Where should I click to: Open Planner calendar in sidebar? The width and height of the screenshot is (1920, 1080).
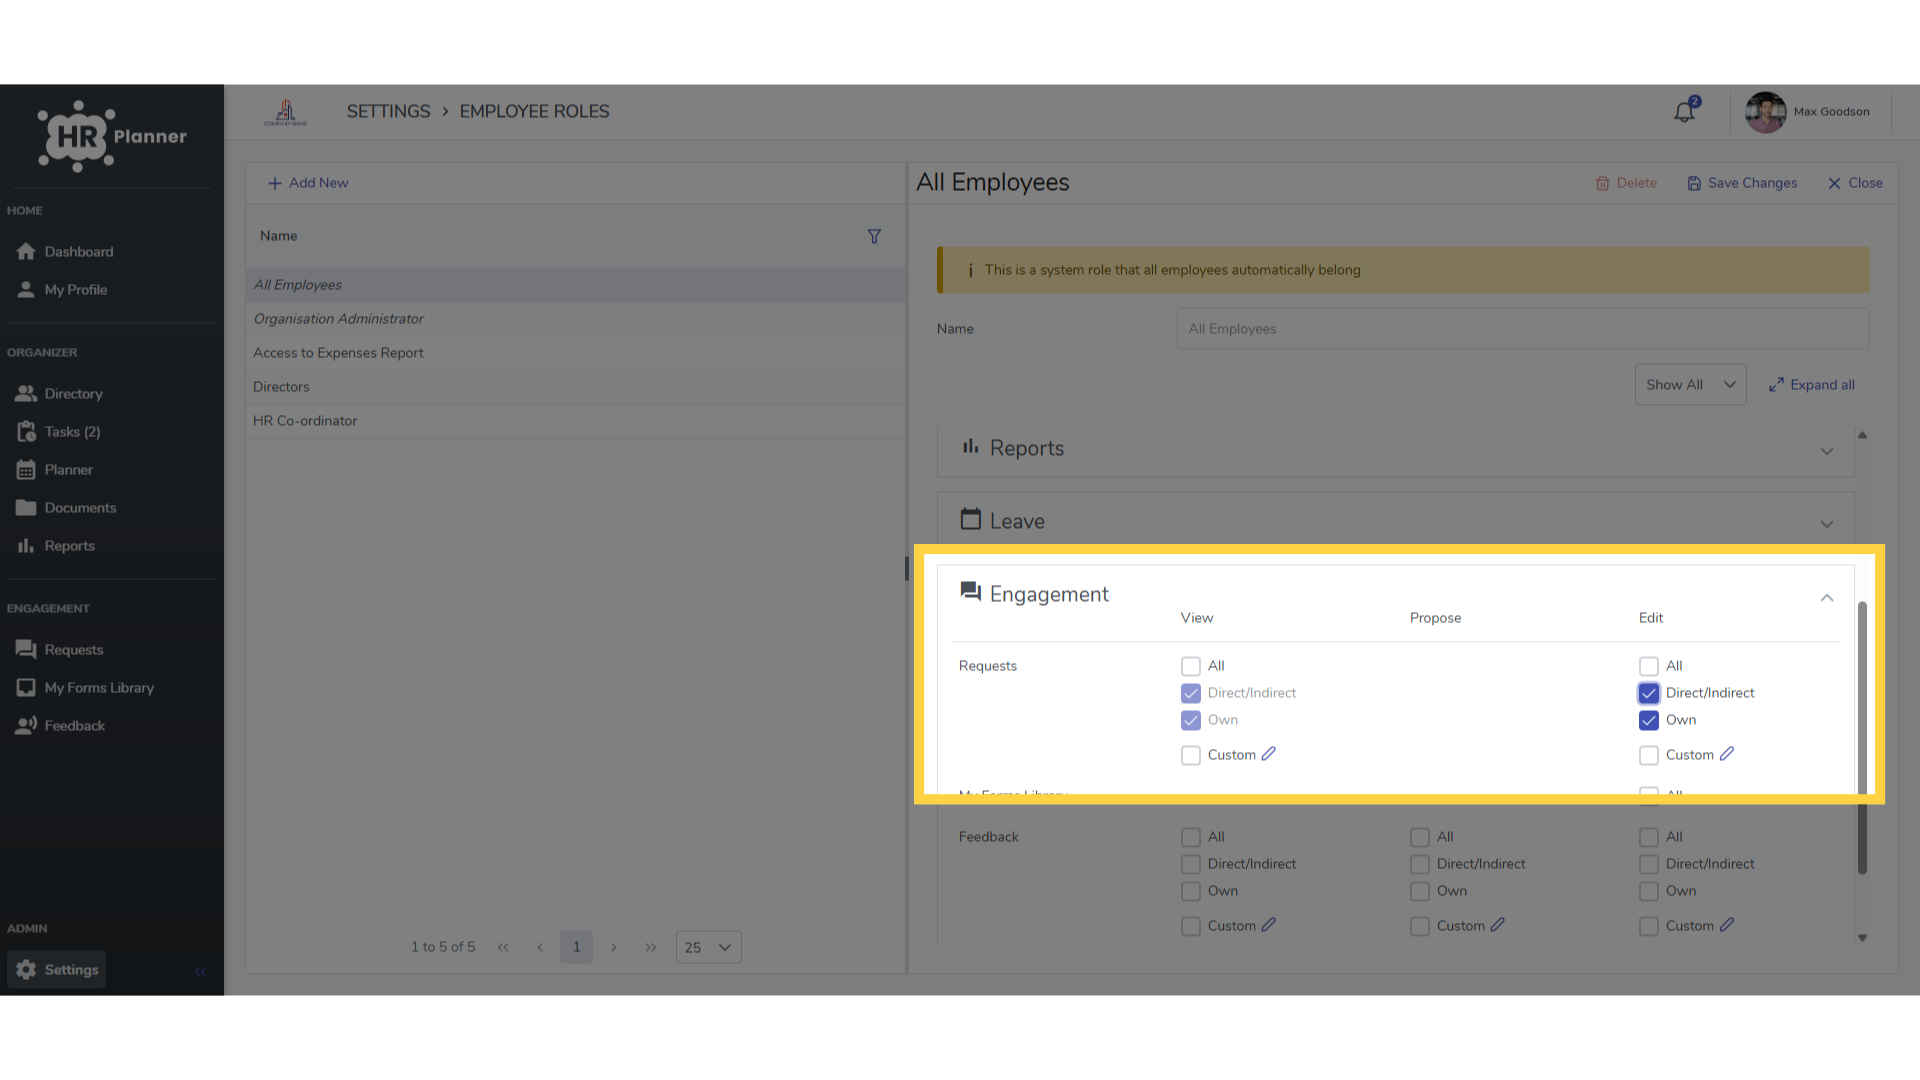click(55, 470)
